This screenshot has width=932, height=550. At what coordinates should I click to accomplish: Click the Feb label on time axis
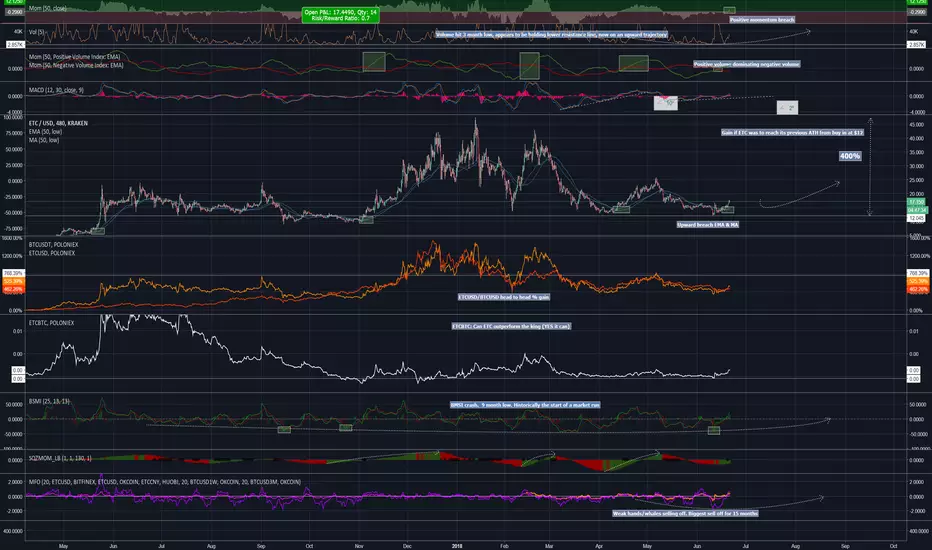click(504, 546)
